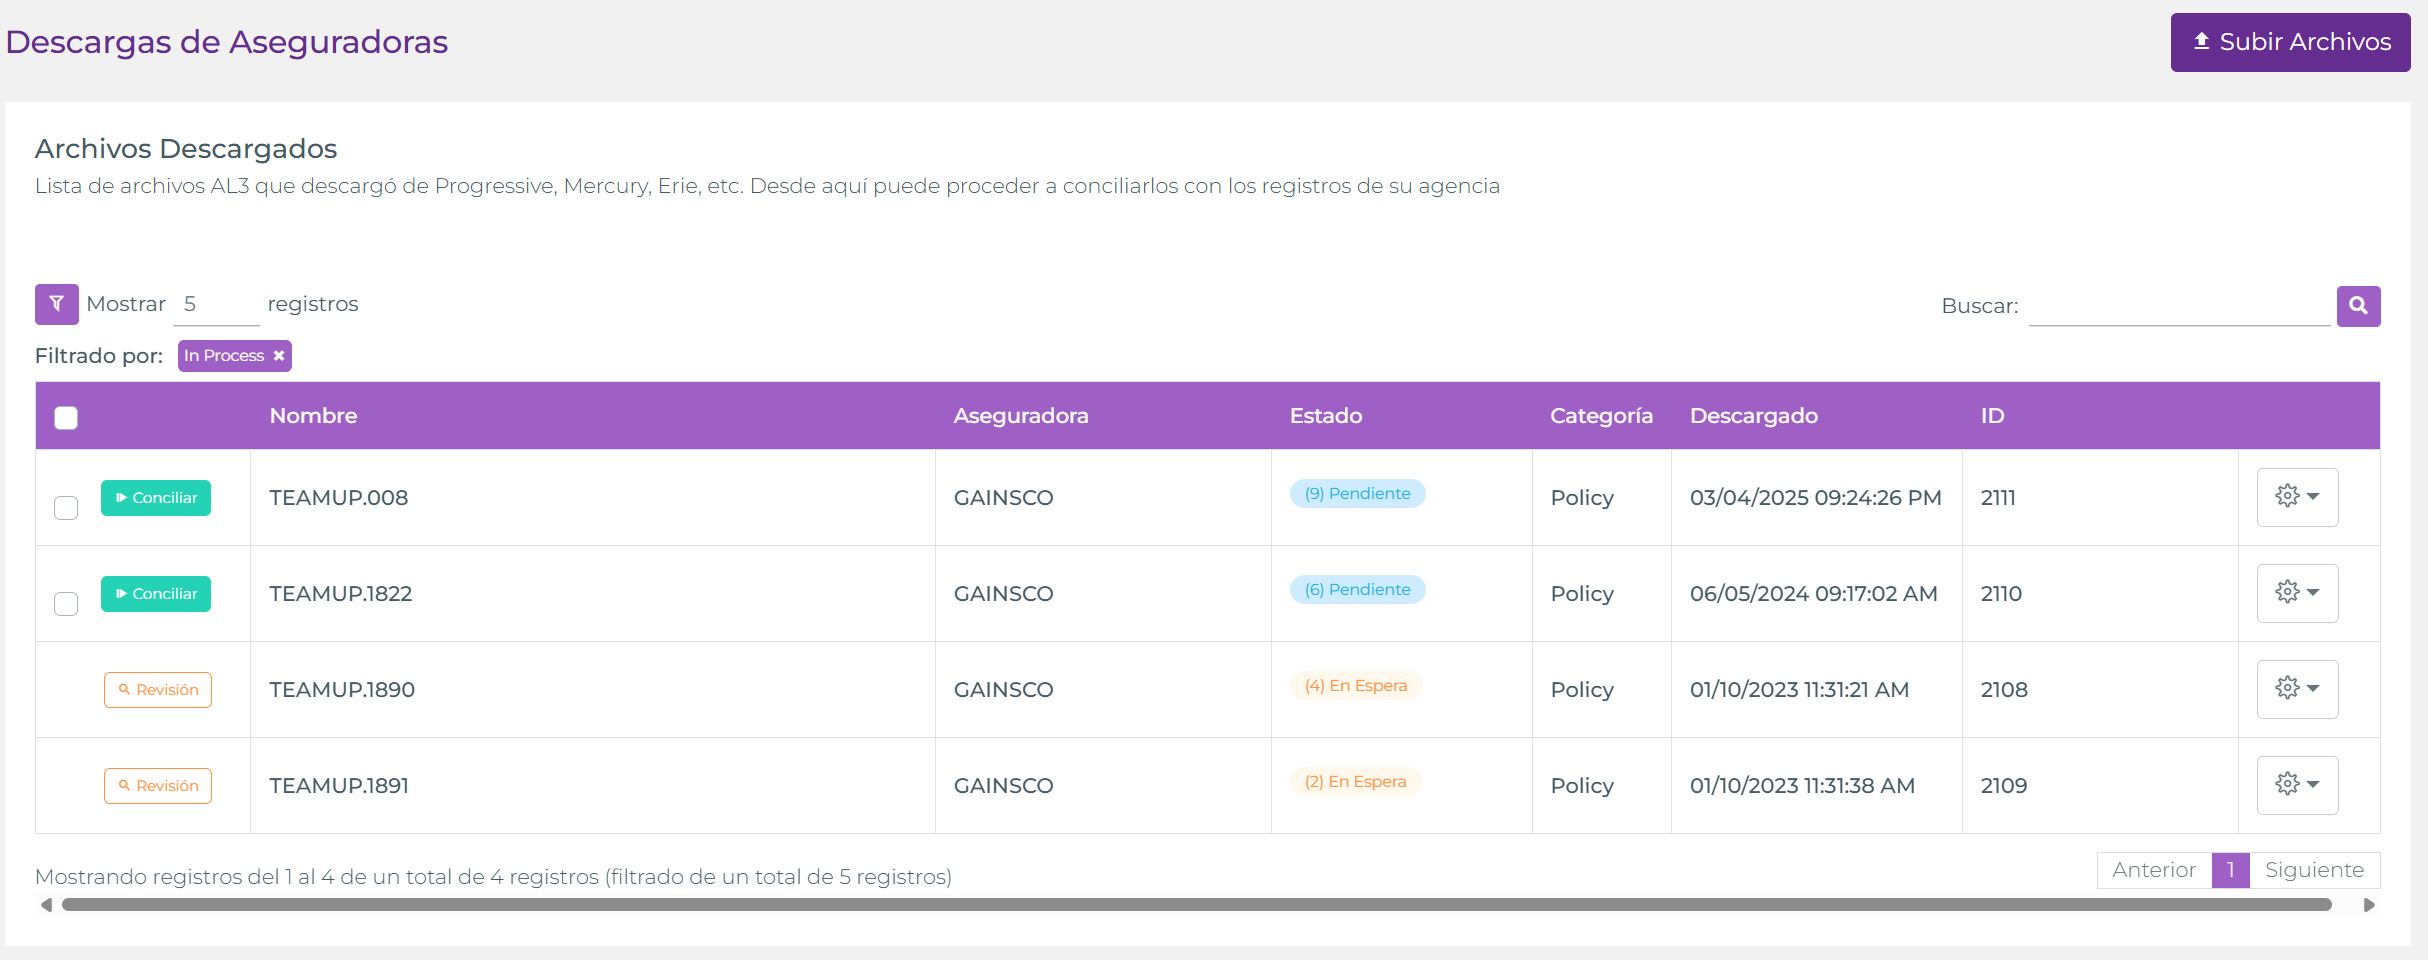Toggle the select-all checkbox in table header
Screen dimensions: 2428x960
coord(66,417)
